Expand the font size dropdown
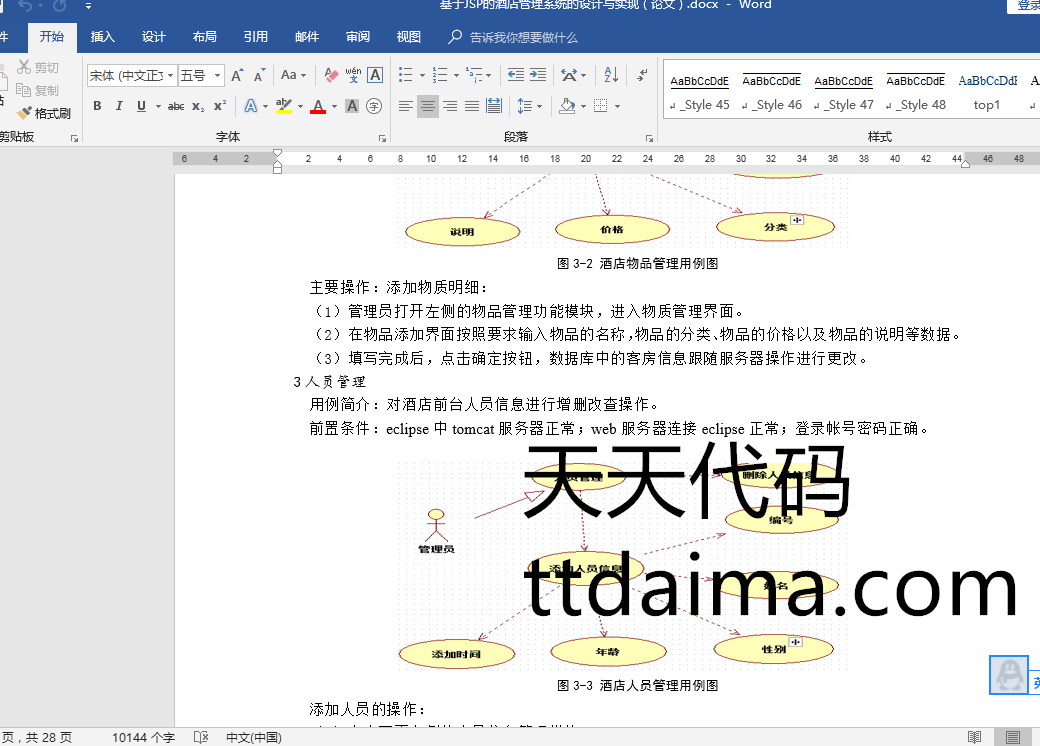Image resolution: width=1040 pixels, height=746 pixels. pyautogui.click(x=218, y=76)
